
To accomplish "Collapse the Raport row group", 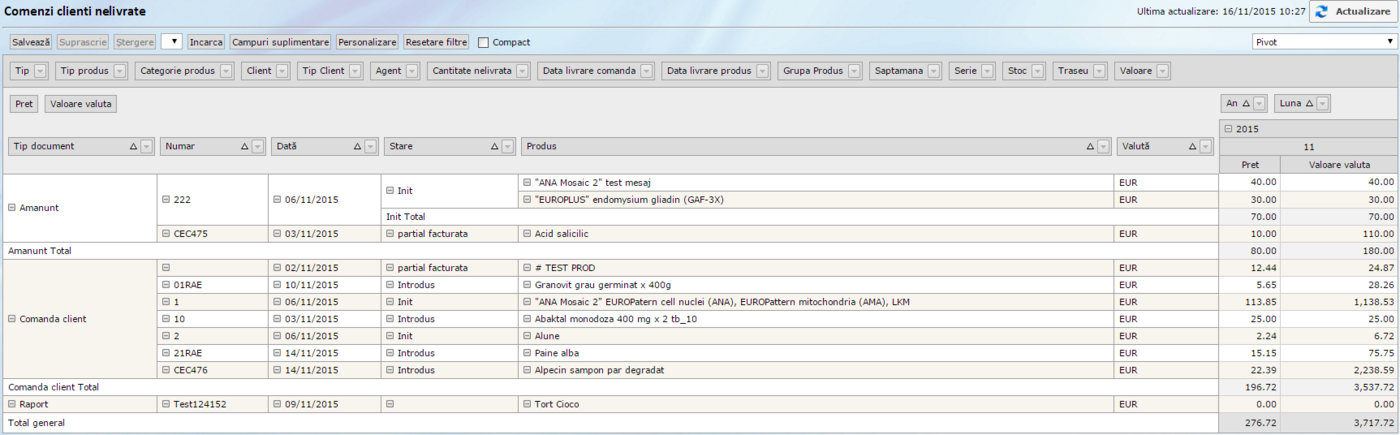I will [12, 405].
